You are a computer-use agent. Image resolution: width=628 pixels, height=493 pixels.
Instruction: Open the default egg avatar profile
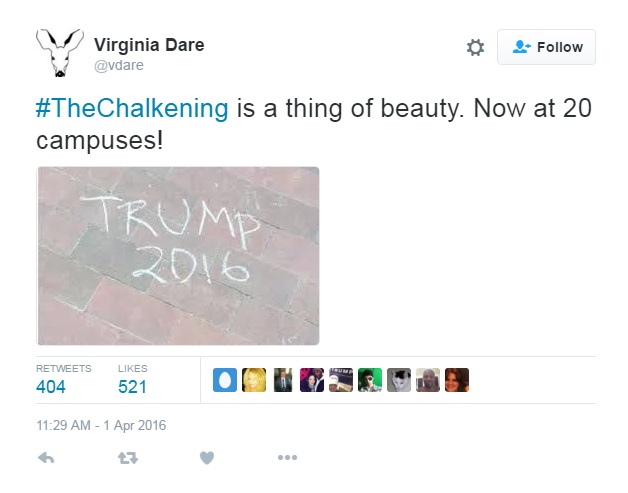pos(225,380)
